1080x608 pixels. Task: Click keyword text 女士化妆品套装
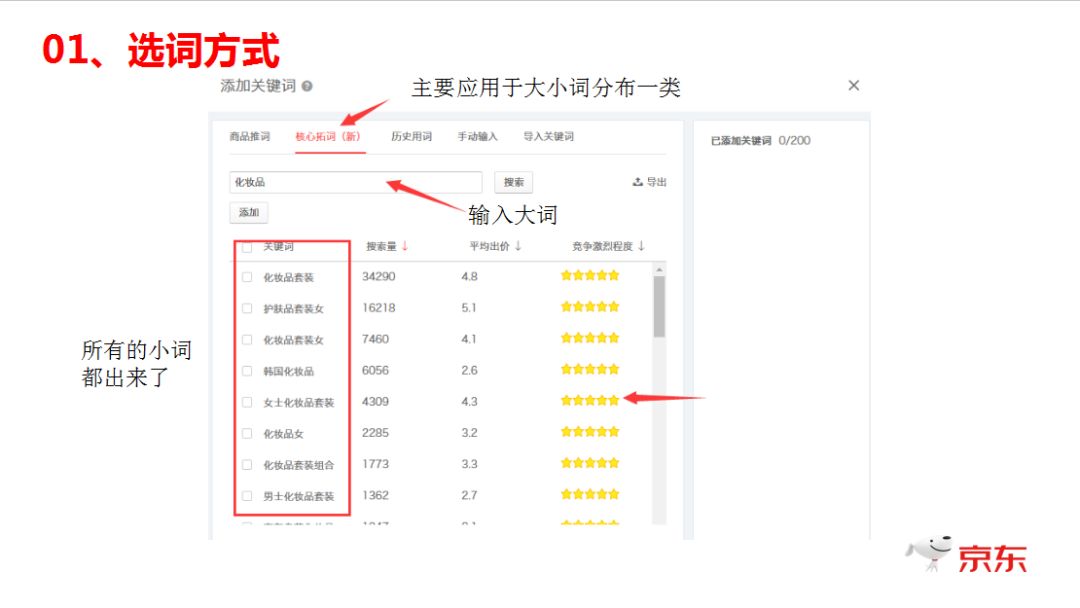(x=298, y=402)
